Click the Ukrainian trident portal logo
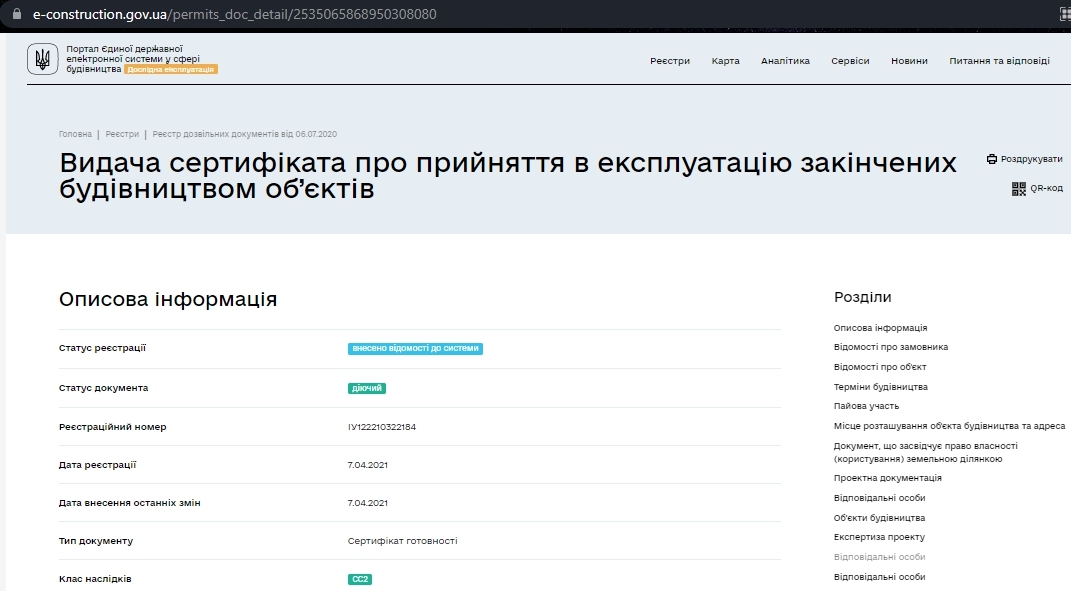The height and width of the screenshot is (591, 1071). (42, 59)
